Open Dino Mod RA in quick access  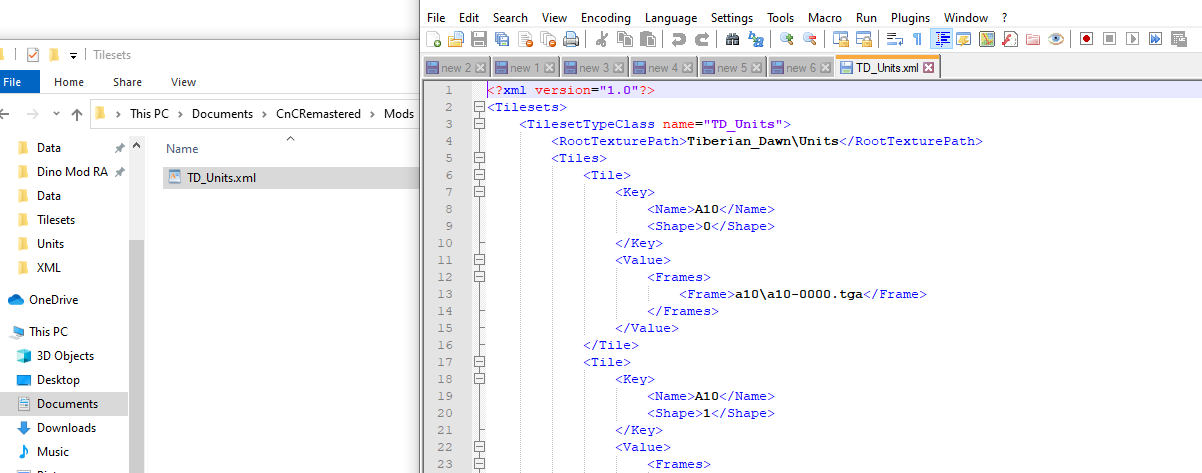pyautogui.click(x=71, y=172)
